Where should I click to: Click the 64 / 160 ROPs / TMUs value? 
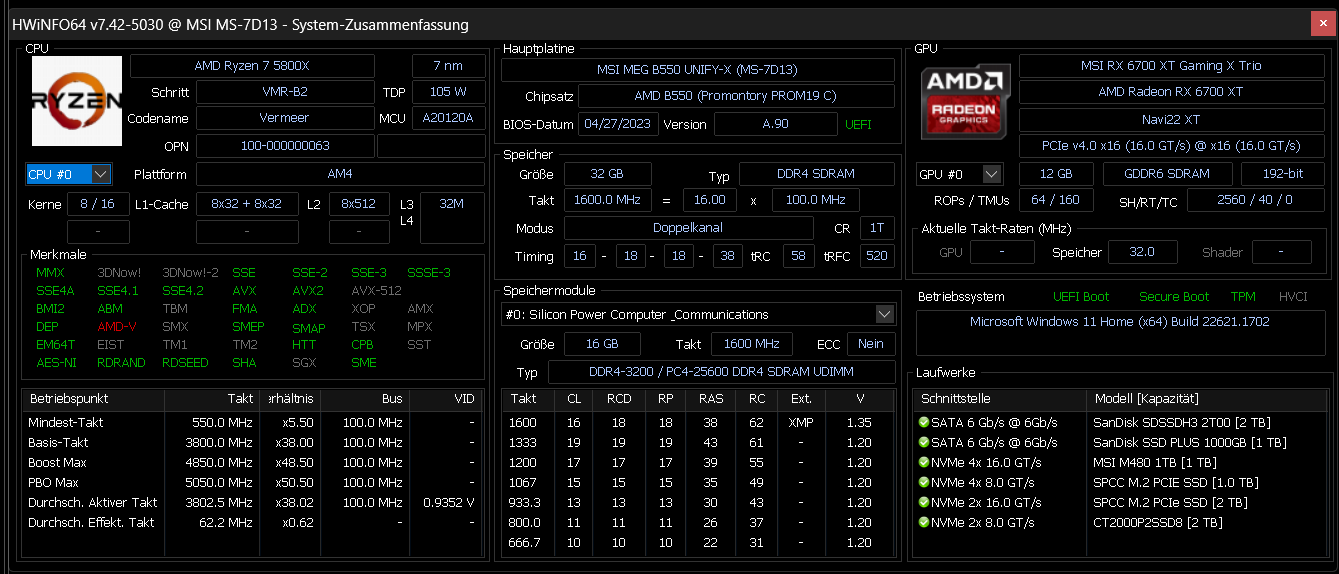pos(1055,200)
